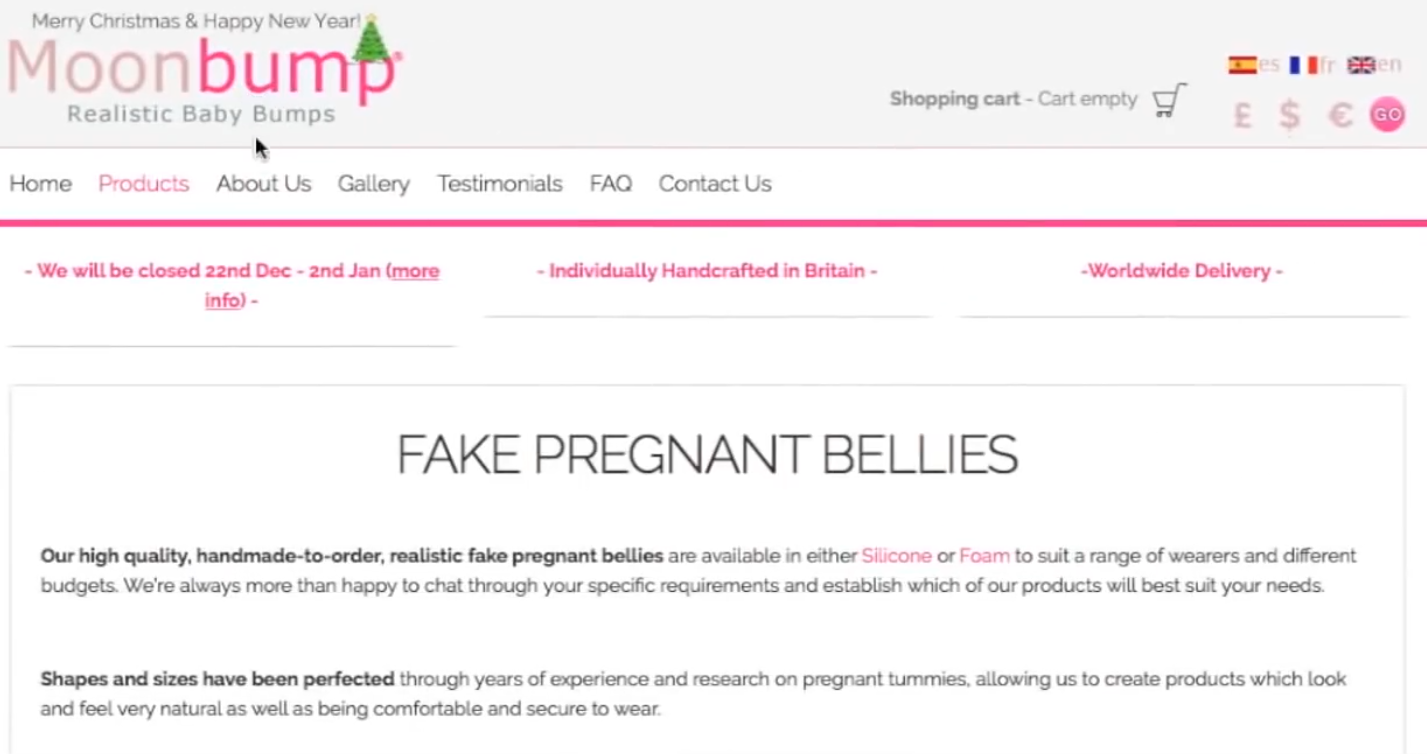Follow the "more info" closure link
Screen dimensions: 1427x754
coord(414,271)
